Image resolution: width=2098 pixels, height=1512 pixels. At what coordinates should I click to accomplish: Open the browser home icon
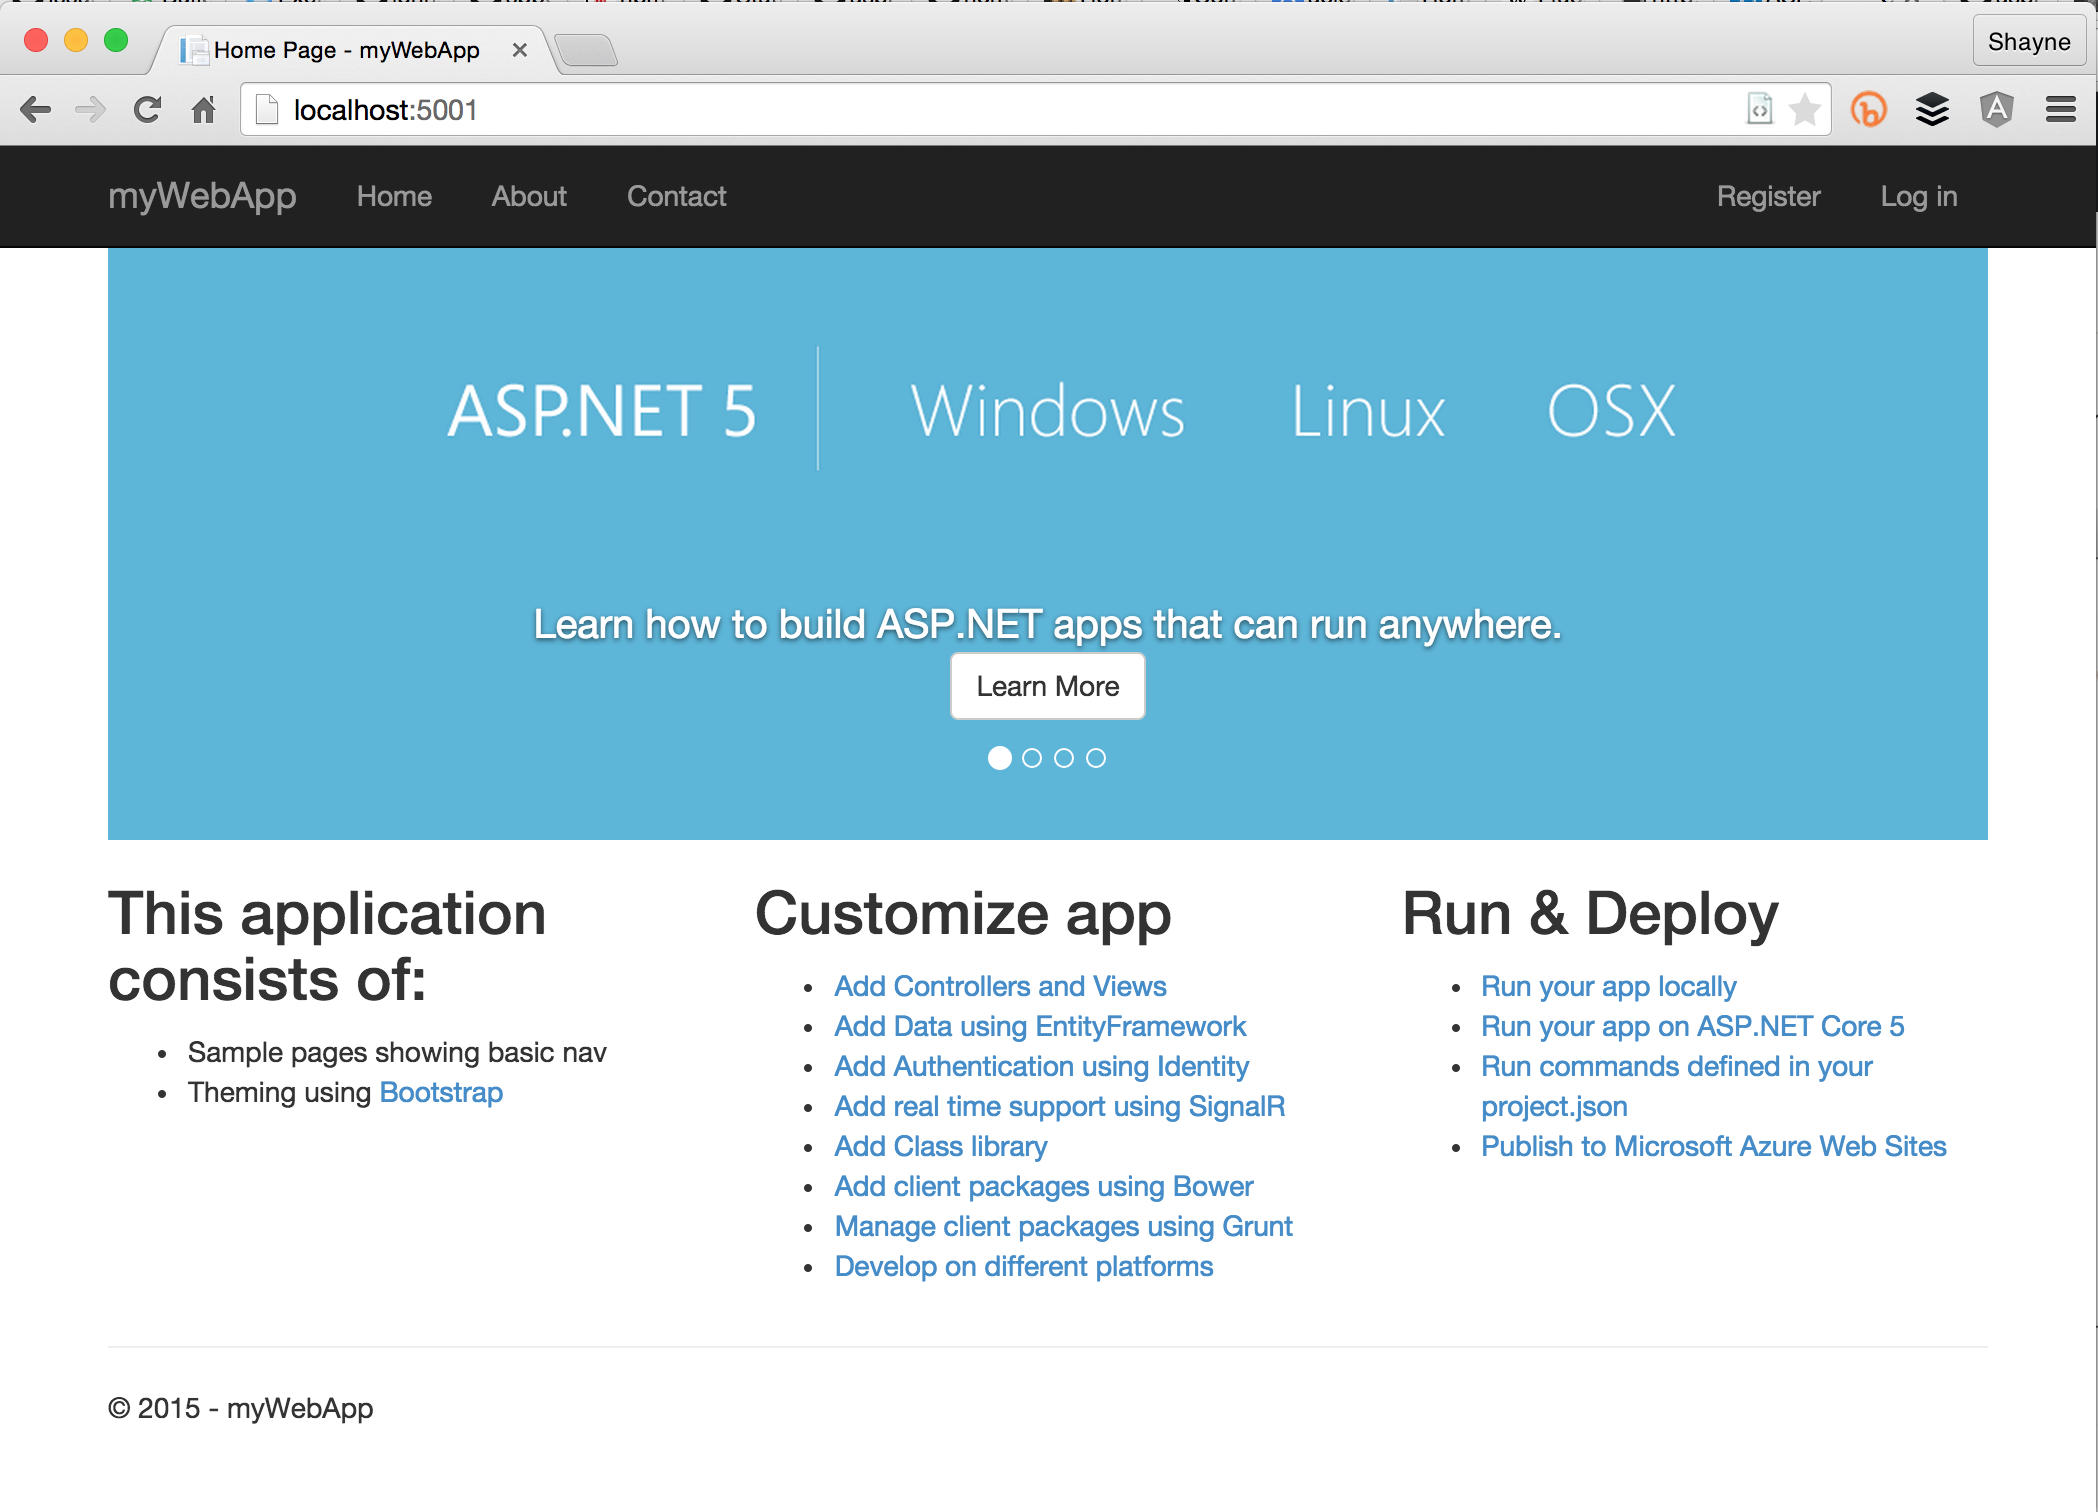[x=204, y=109]
